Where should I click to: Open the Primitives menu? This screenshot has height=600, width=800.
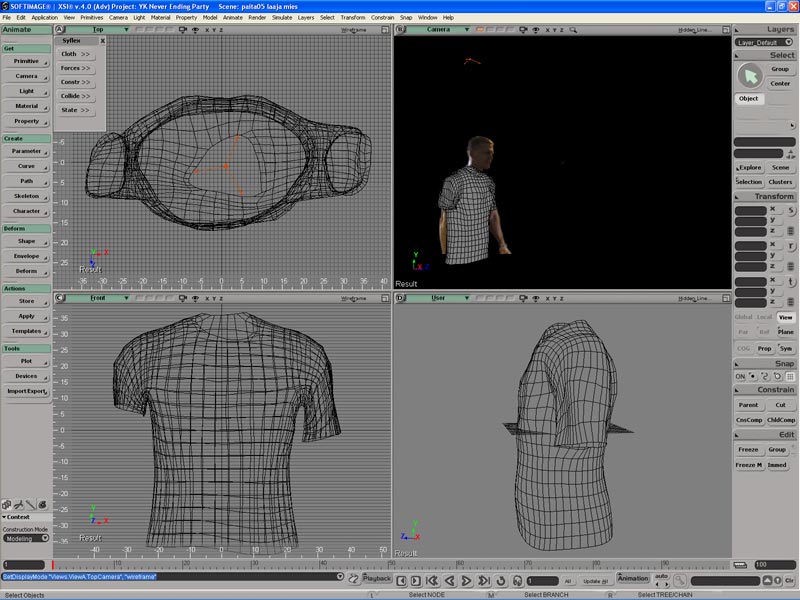pos(92,17)
